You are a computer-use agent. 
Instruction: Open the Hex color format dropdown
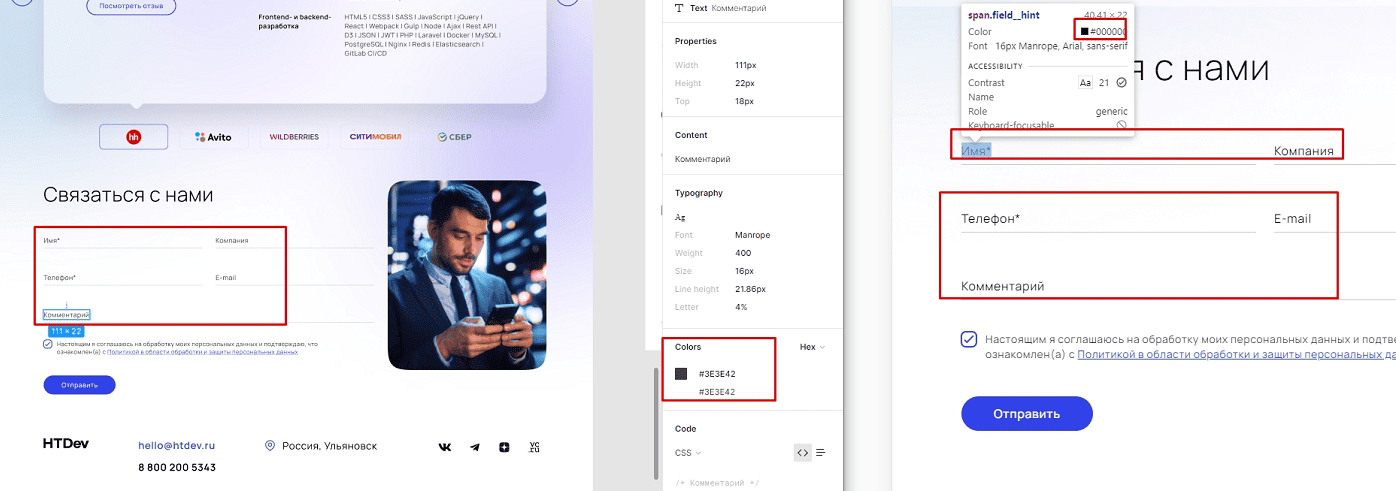point(812,347)
